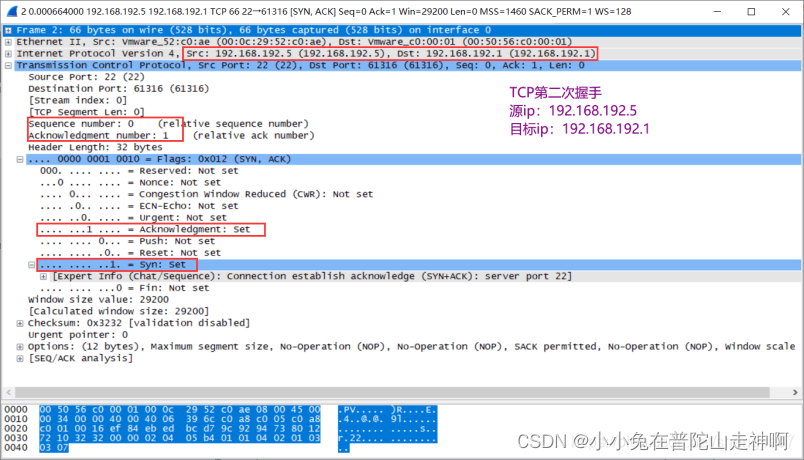This screenshot has width=804, height=460.
Task: Expand the Expert Info entry
Action: (x=43, y=276)
